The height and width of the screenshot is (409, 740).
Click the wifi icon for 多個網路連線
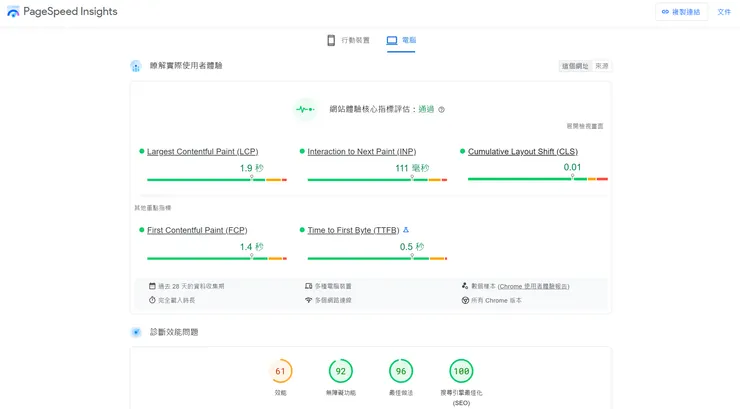[x=309, y=300]
